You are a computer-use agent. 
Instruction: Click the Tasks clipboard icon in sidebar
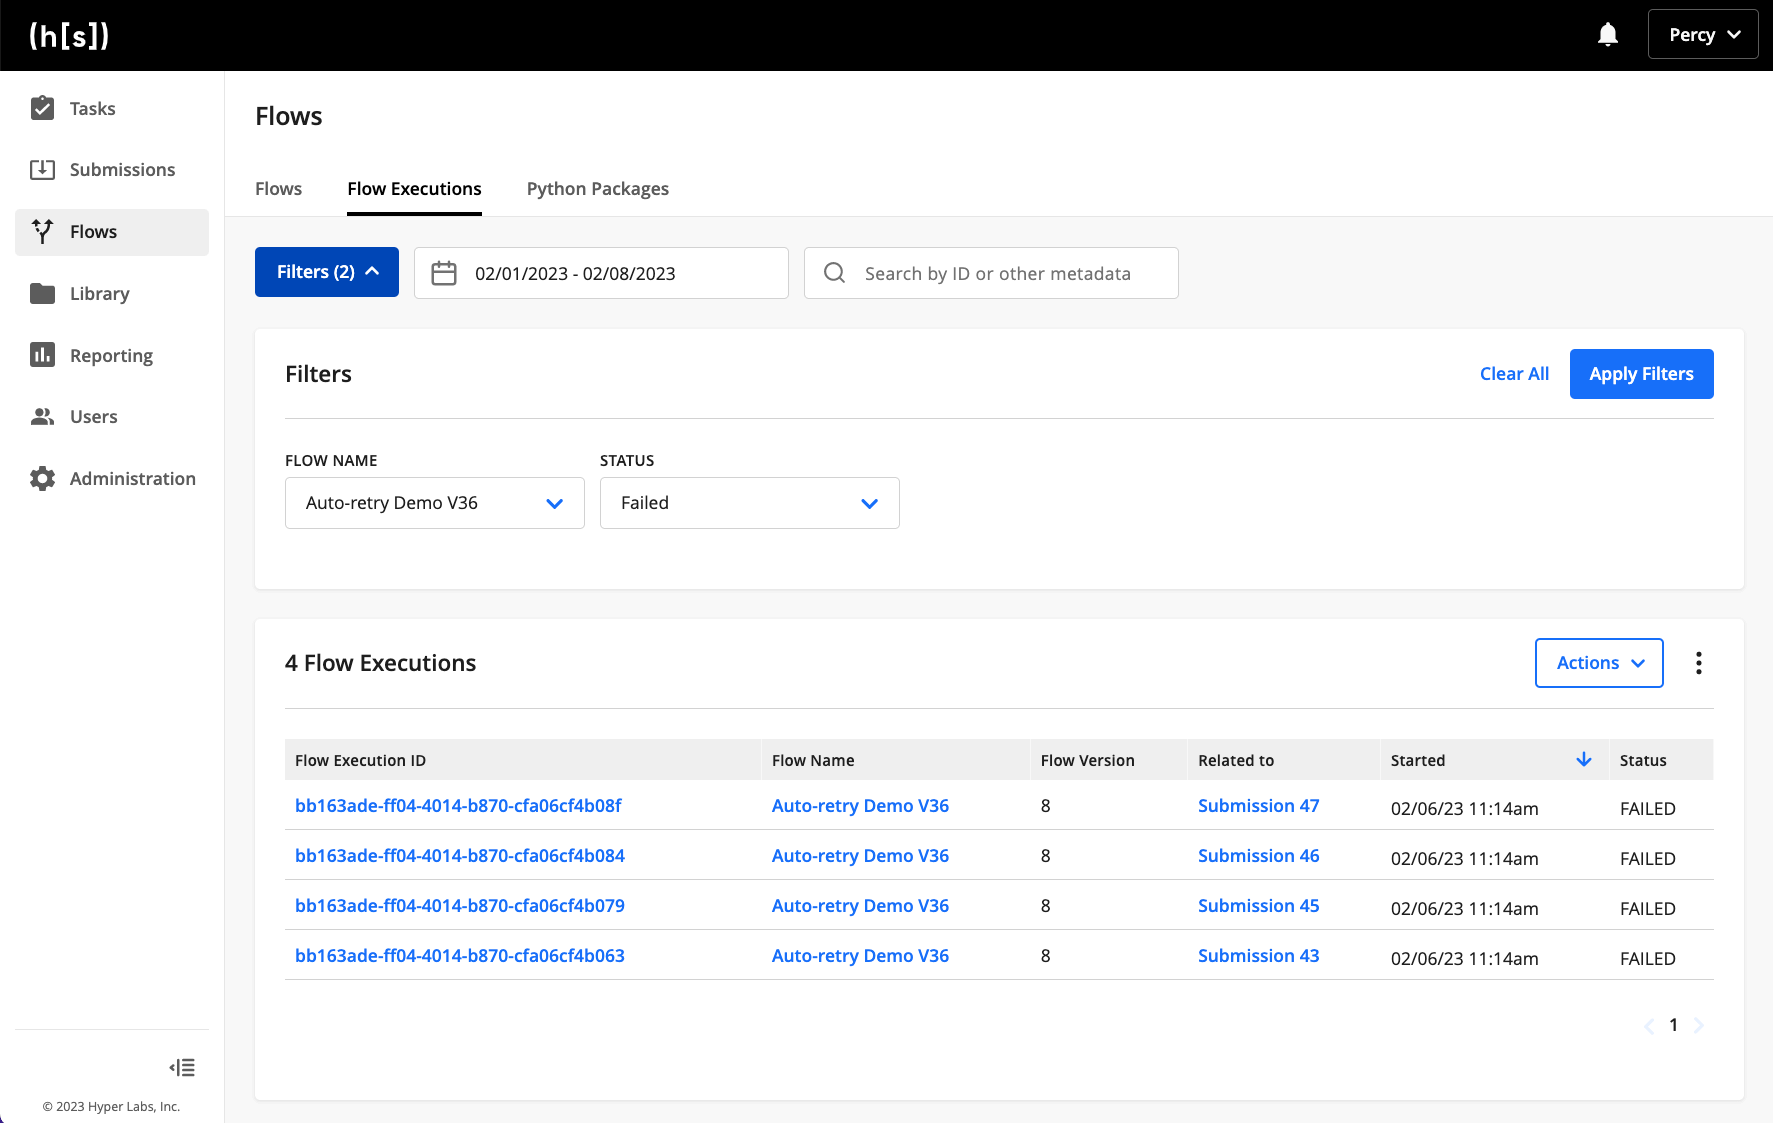click(x=43, y=108)
